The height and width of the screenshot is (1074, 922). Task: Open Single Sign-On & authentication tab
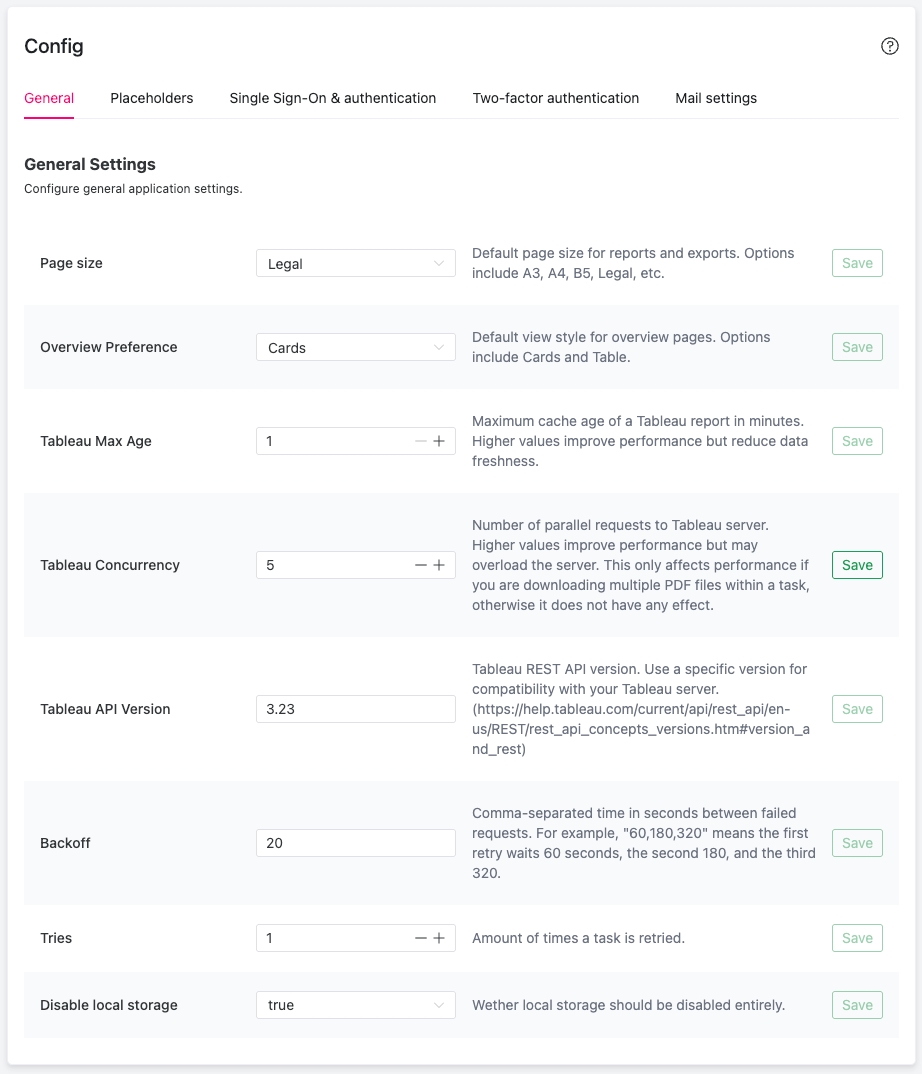[332, 98]
